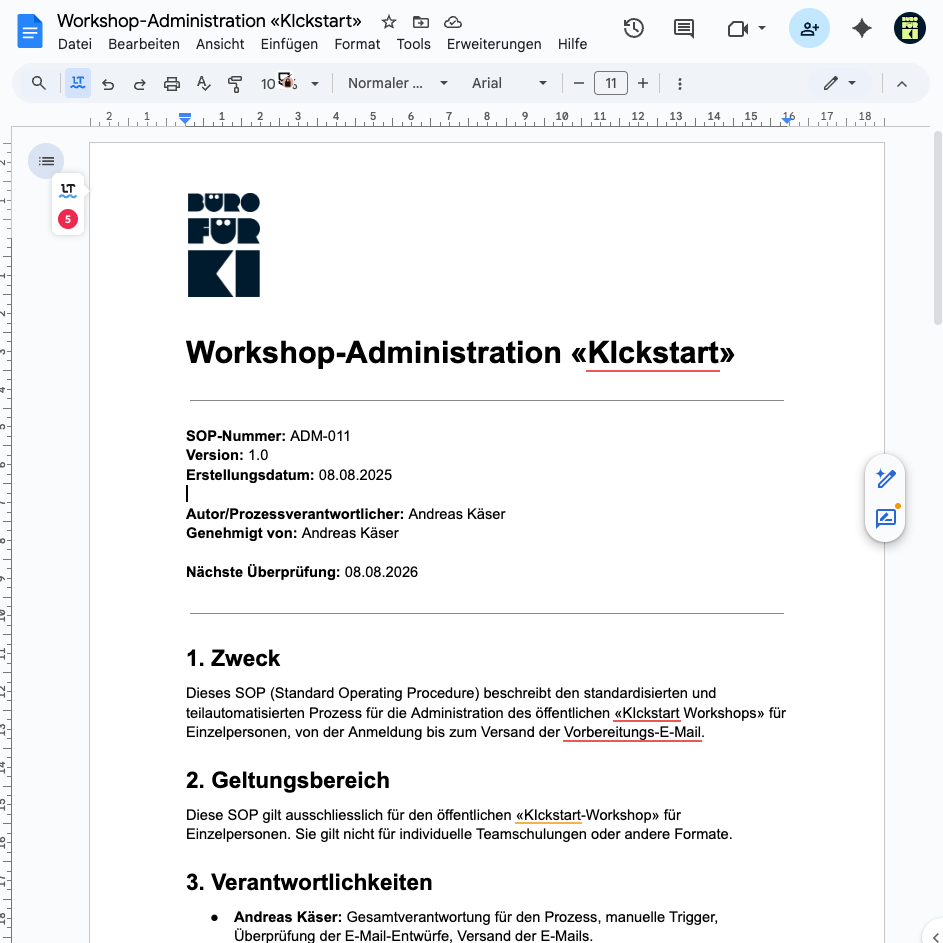Click the 'Help me write' magic pencil icon
The height and width of the screenshot is (943, 943).
(885, 479)
